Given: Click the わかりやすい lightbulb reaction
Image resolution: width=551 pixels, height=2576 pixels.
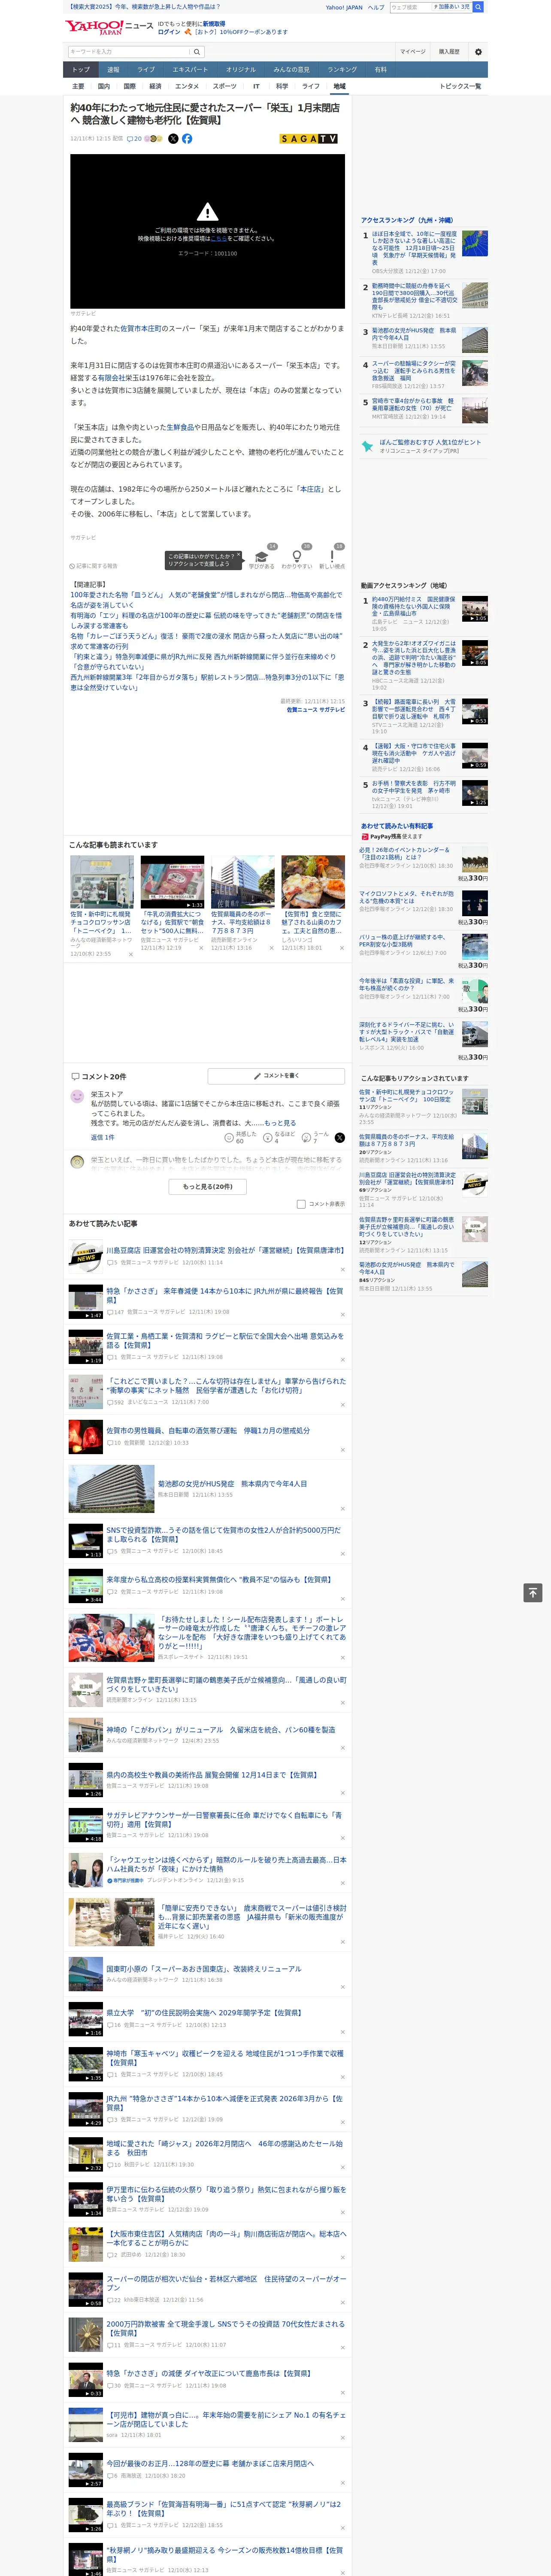Looking at the screenshot, I should click(296, 557).
